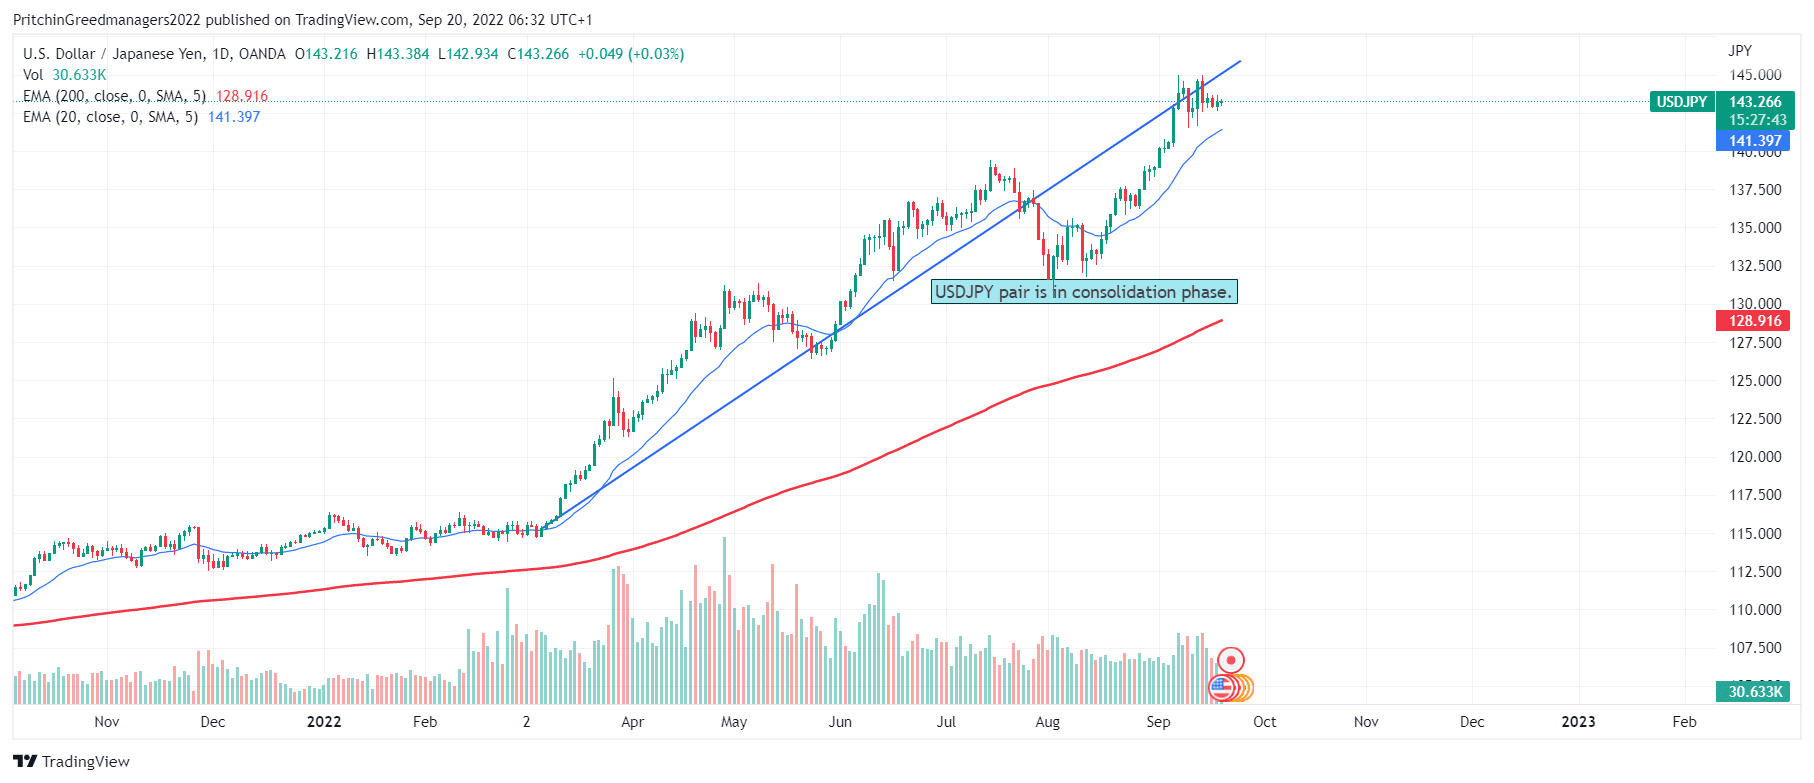Click the Aug label on time axis

click(1047, 722)
